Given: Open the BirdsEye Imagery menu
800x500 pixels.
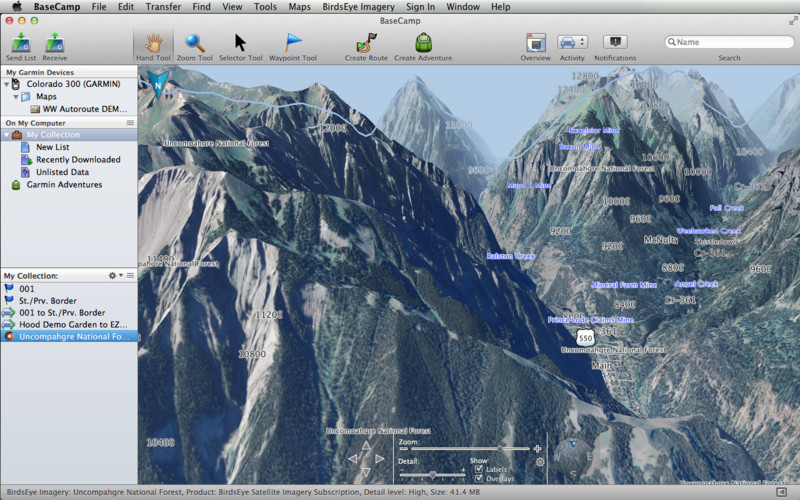Looking at the screenshot, I should click(x=359, y=7).
